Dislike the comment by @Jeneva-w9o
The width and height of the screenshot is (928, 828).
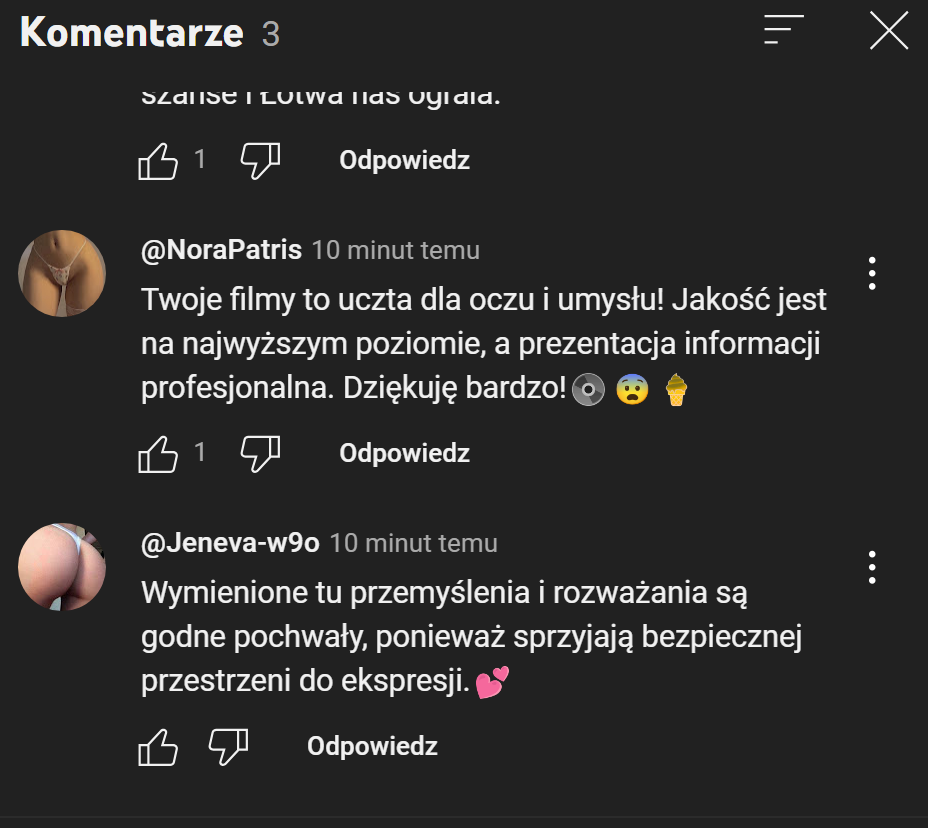(228, 746)
